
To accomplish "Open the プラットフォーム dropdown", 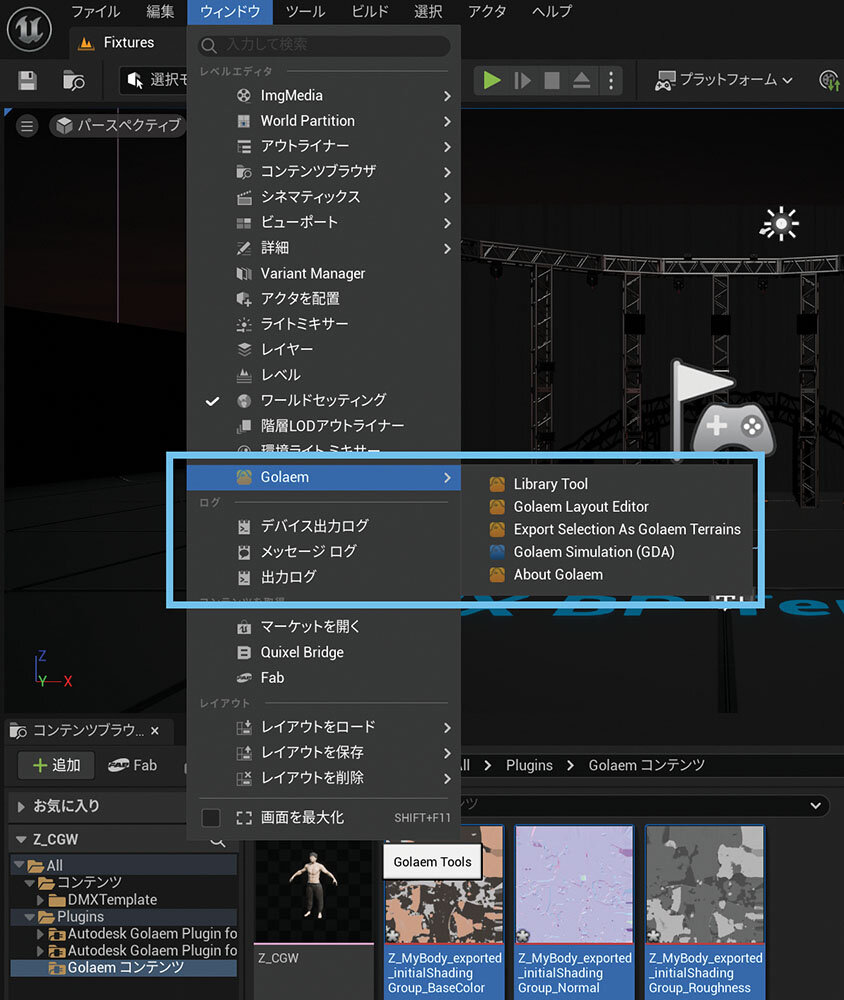I will [724, 80].
